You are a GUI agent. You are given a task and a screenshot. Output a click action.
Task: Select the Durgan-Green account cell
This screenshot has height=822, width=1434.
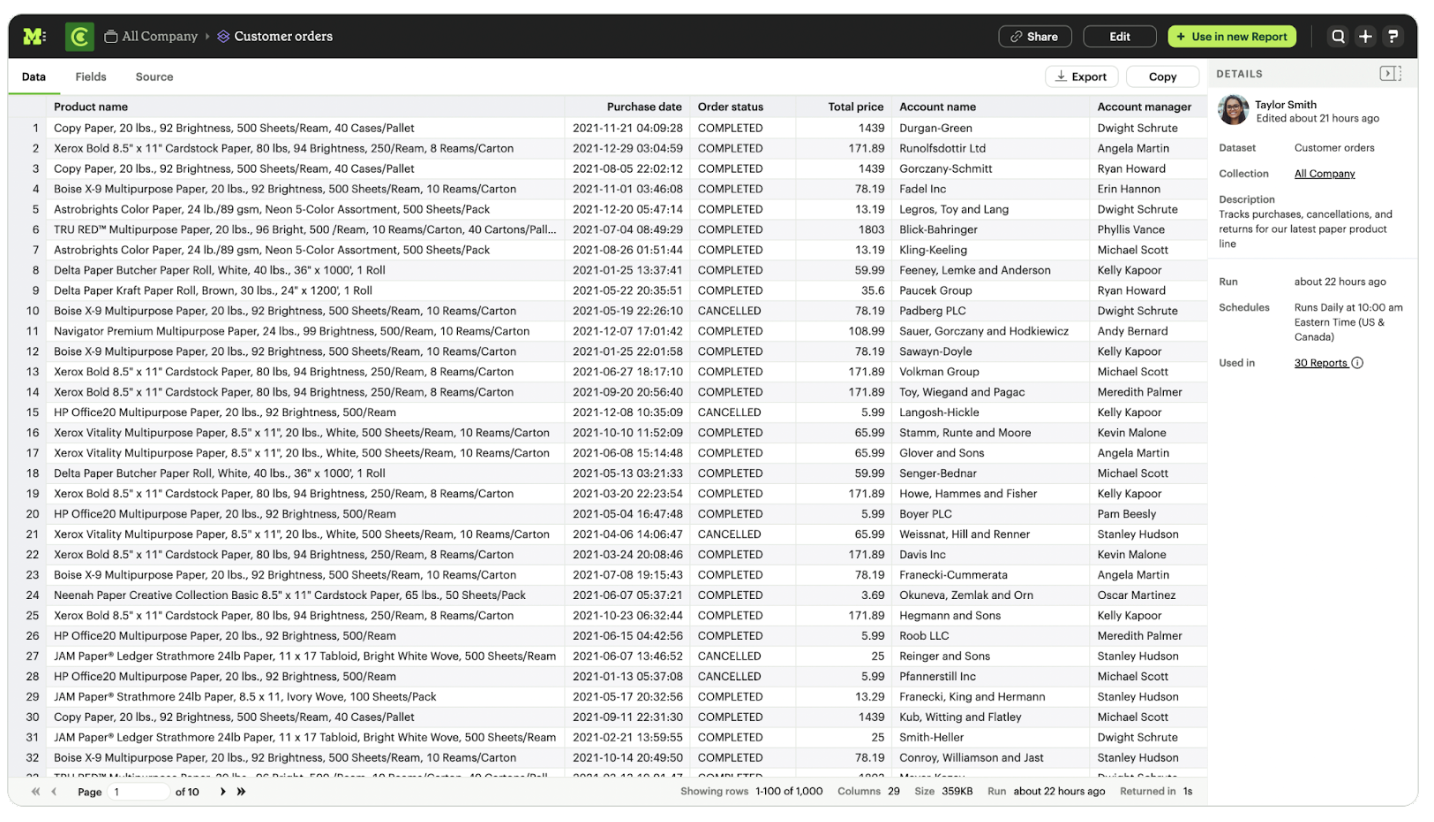pyautogui.click(x=990, y=128)
